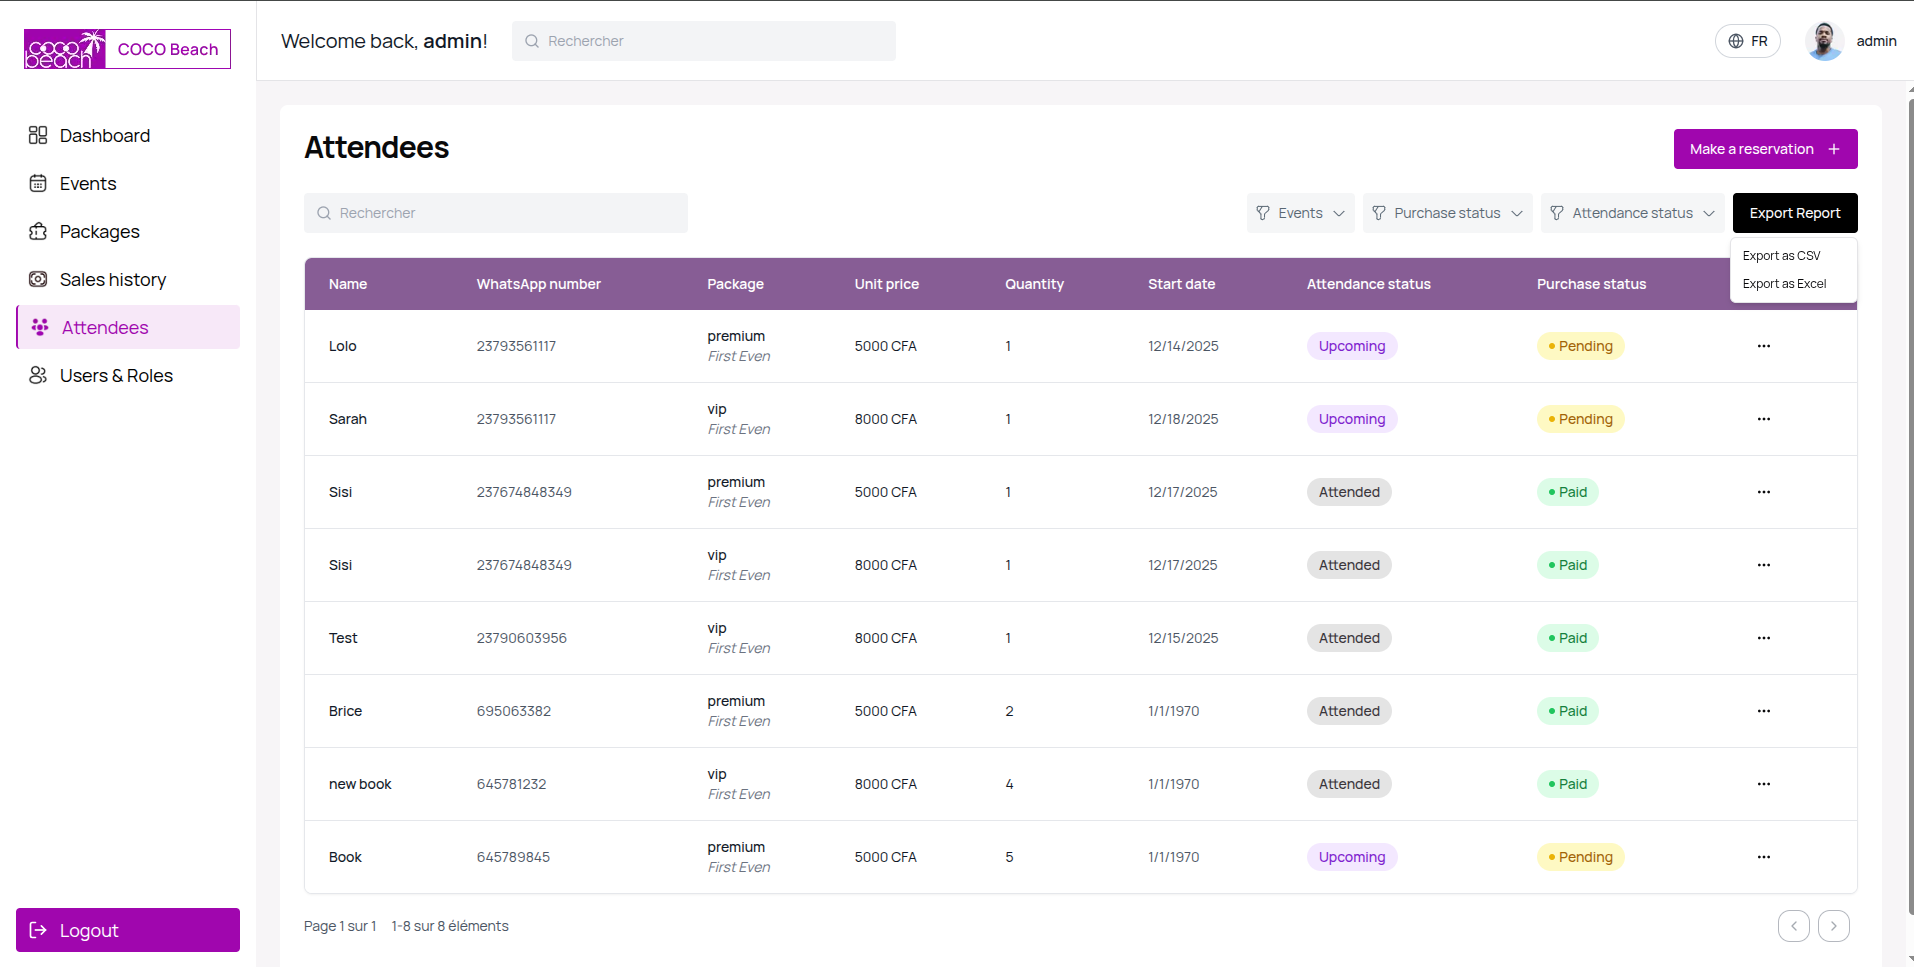Open row actions menu for Brice

point(1763,711)
